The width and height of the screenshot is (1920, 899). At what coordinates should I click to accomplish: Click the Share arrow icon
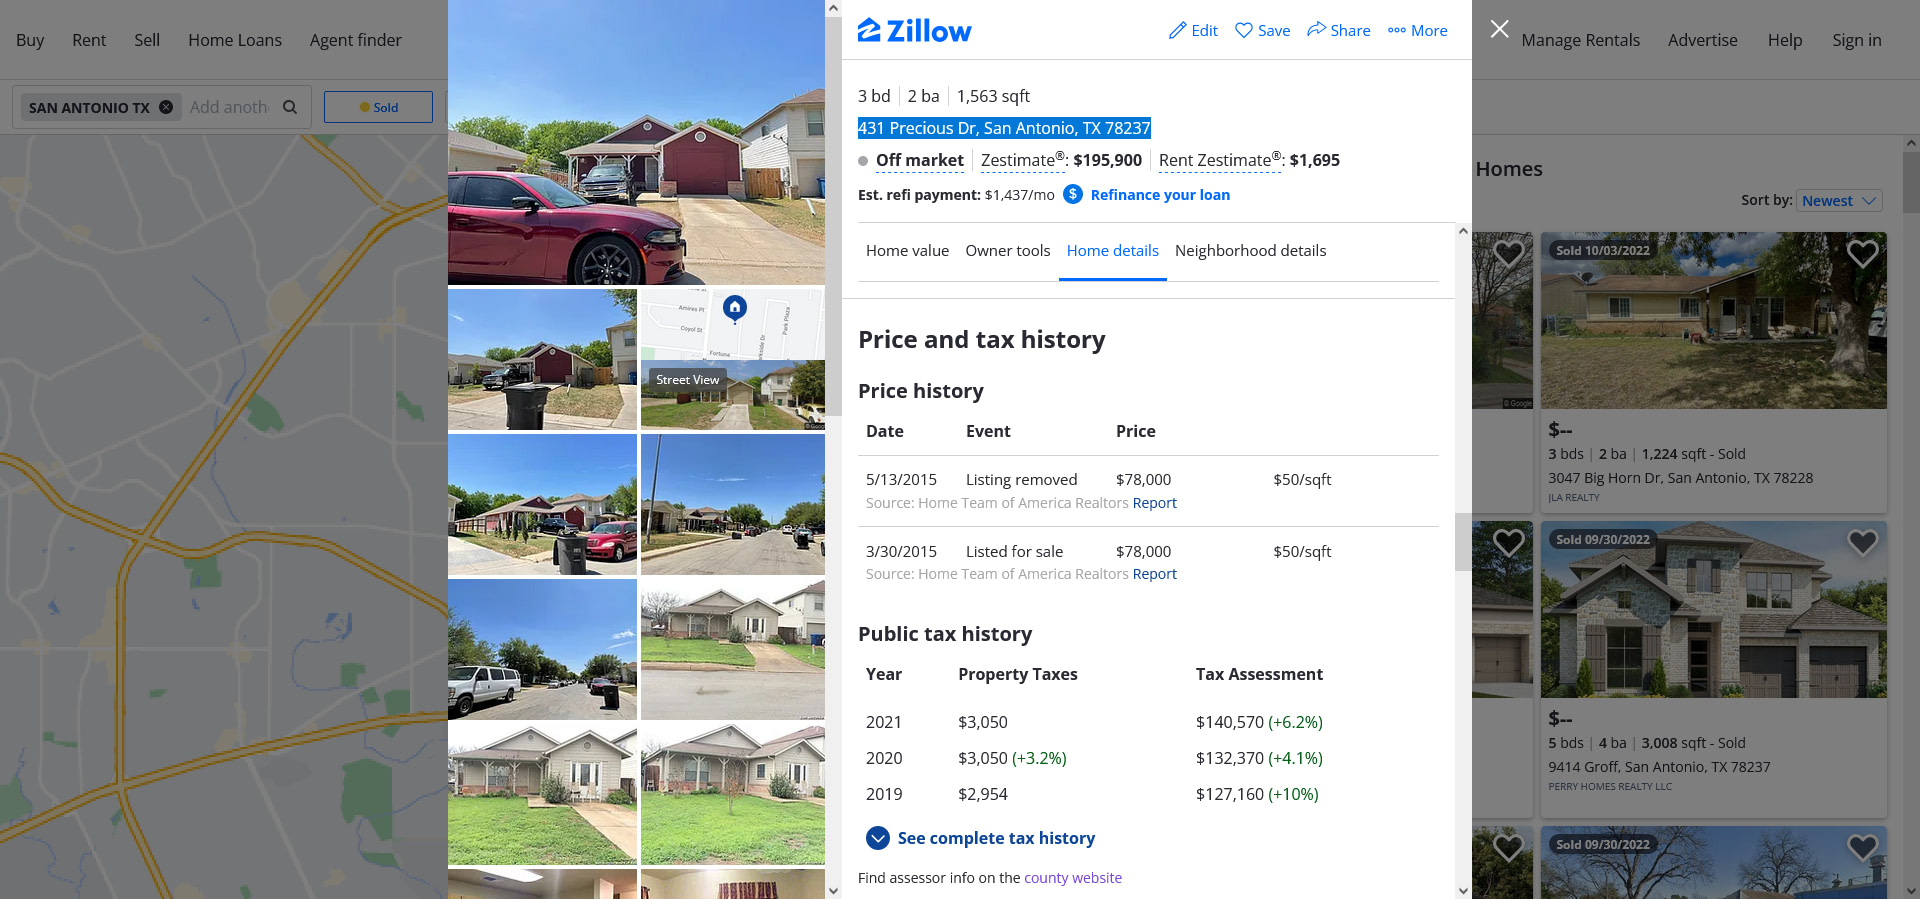(1316, 30)
